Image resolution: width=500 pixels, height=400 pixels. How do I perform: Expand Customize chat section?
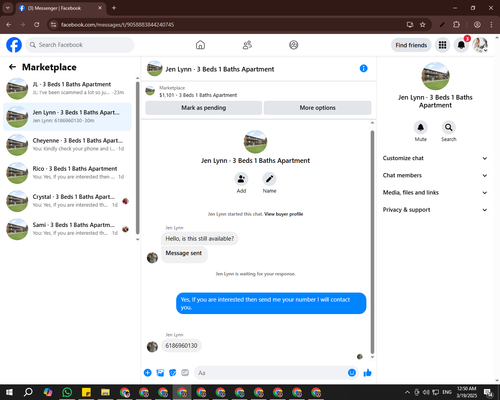[x=435, y=158]
